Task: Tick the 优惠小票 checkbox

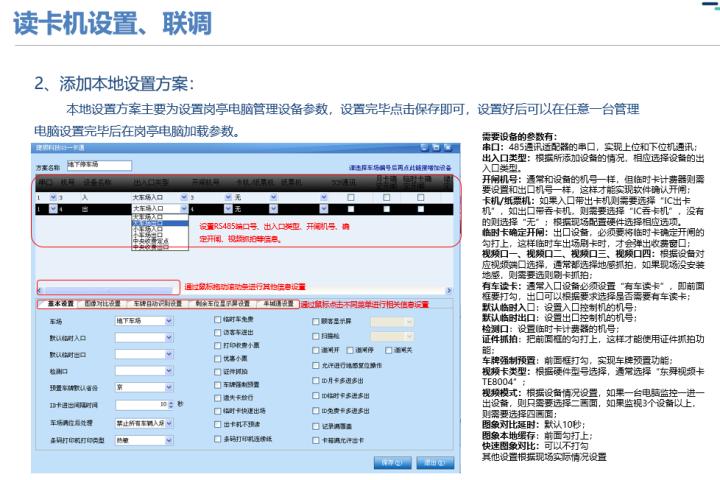Action: 218,358
